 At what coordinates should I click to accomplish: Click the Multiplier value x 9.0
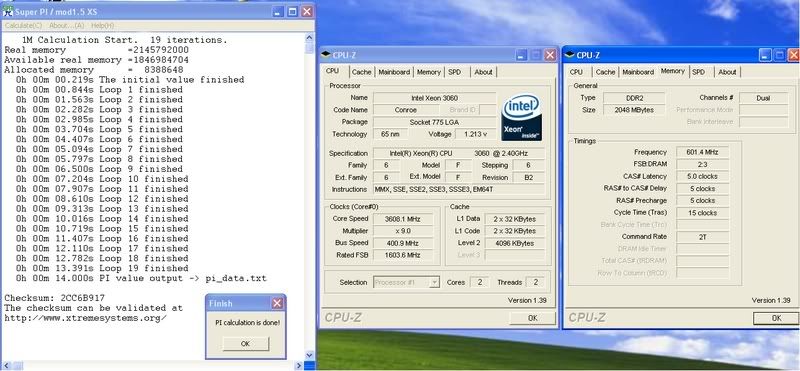[403, 231]
